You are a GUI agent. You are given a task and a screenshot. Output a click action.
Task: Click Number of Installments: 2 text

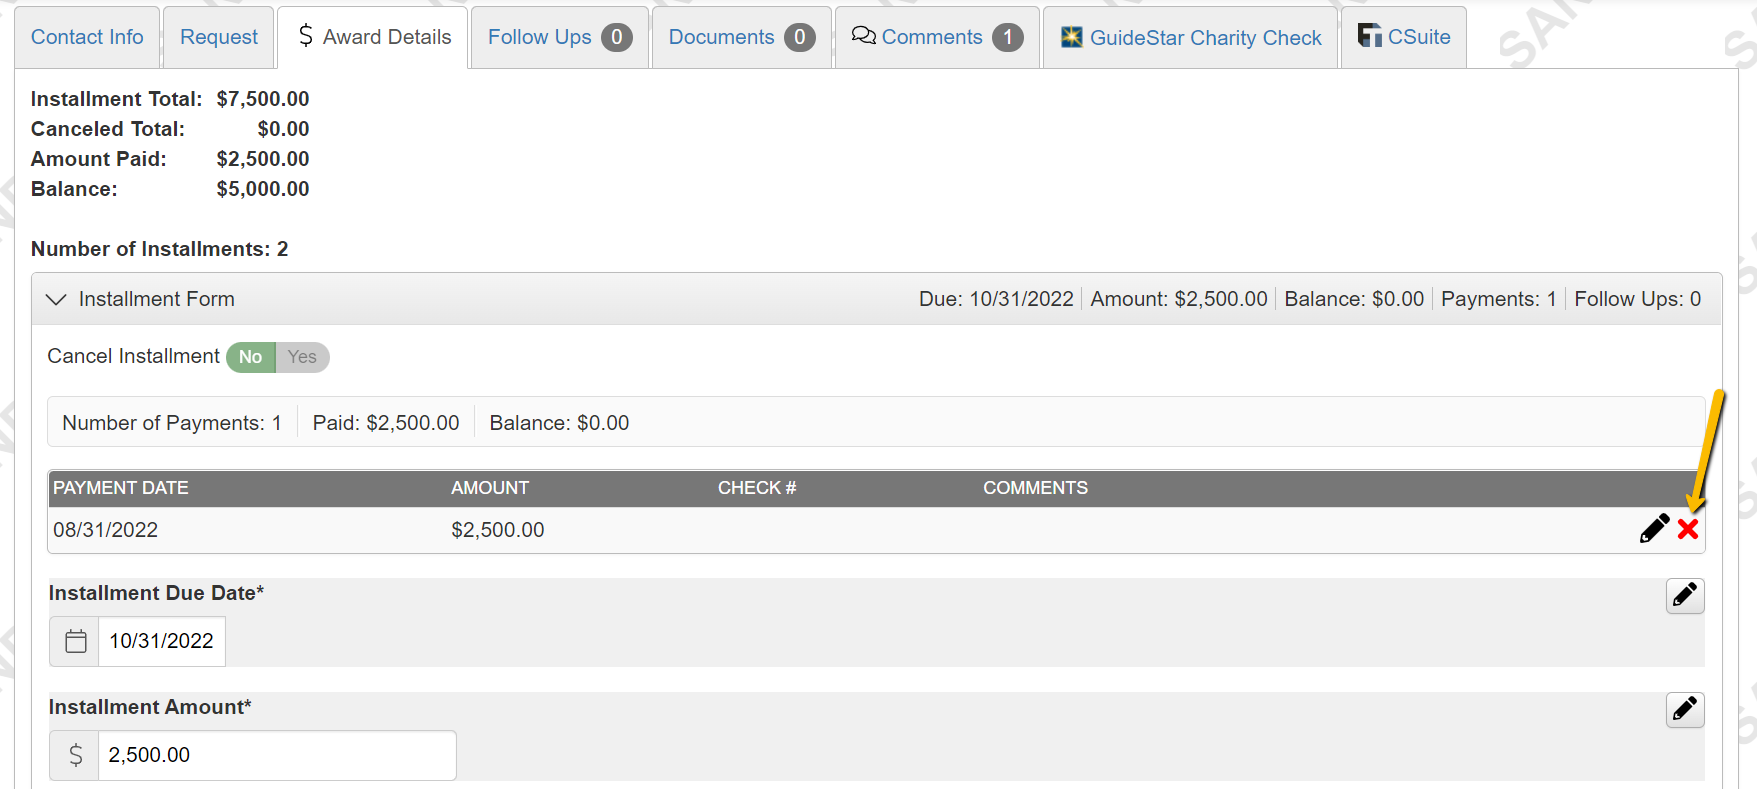pyautogui.click(x=160, y=249)
